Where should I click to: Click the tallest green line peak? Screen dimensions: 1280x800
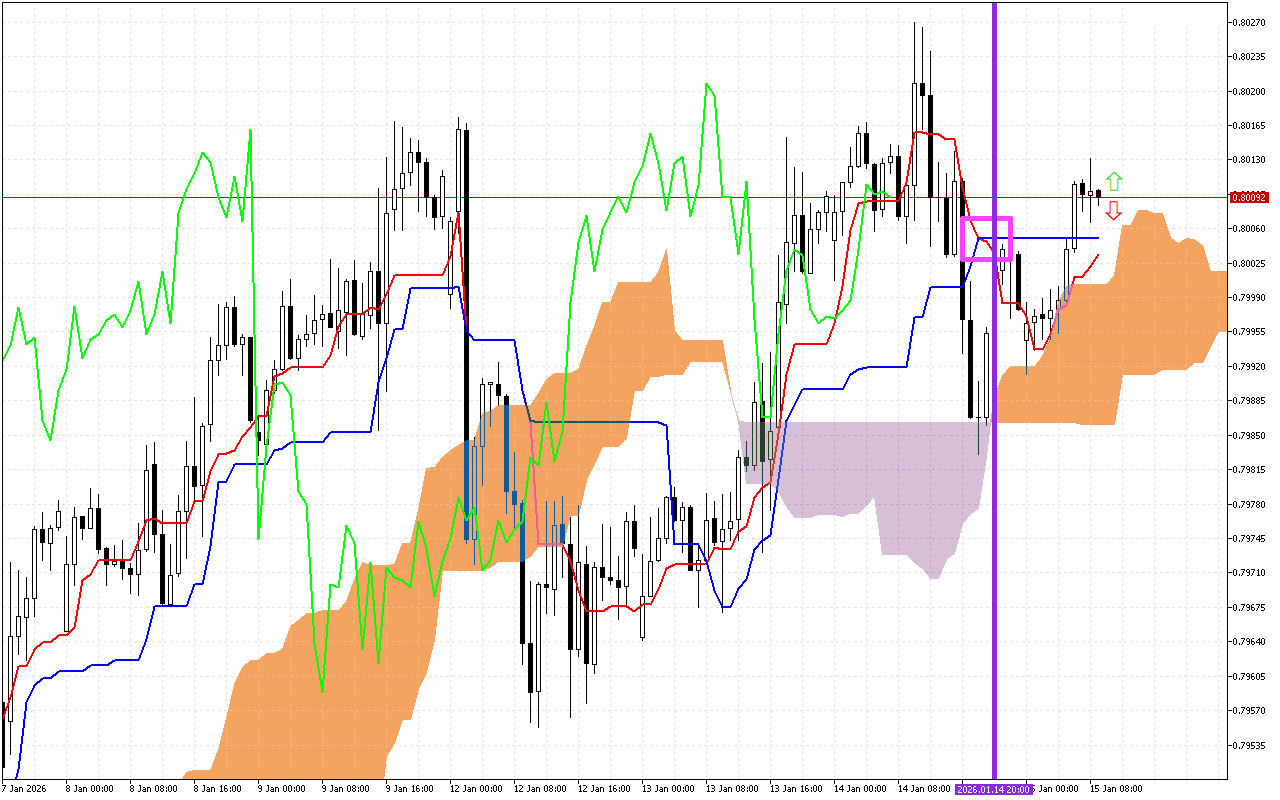(708, 85)
